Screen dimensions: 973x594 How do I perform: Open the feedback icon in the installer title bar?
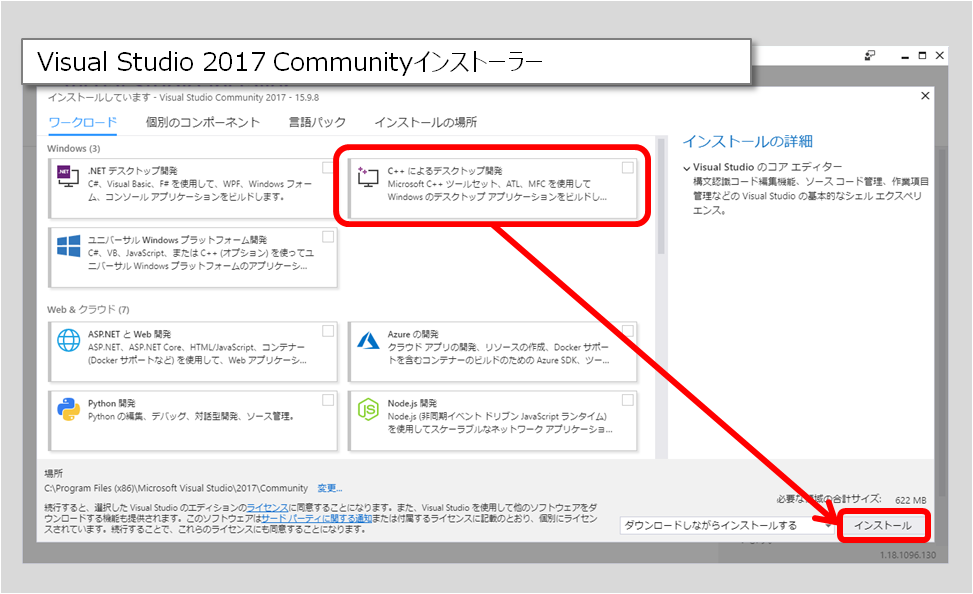tap(870, 56)
